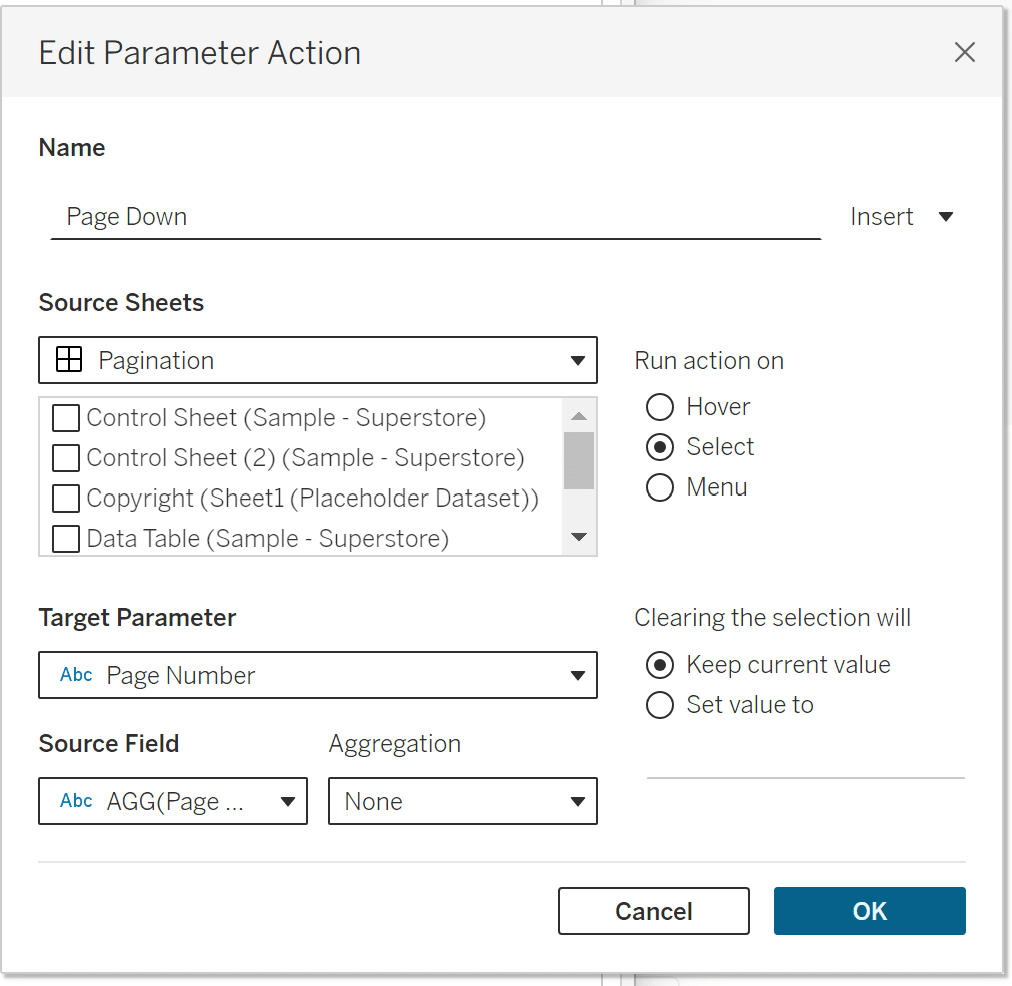Select the Menu run action option
The height and width of the screenshot is (986, 1012).
pyautogui.click(x=660, y=488)
